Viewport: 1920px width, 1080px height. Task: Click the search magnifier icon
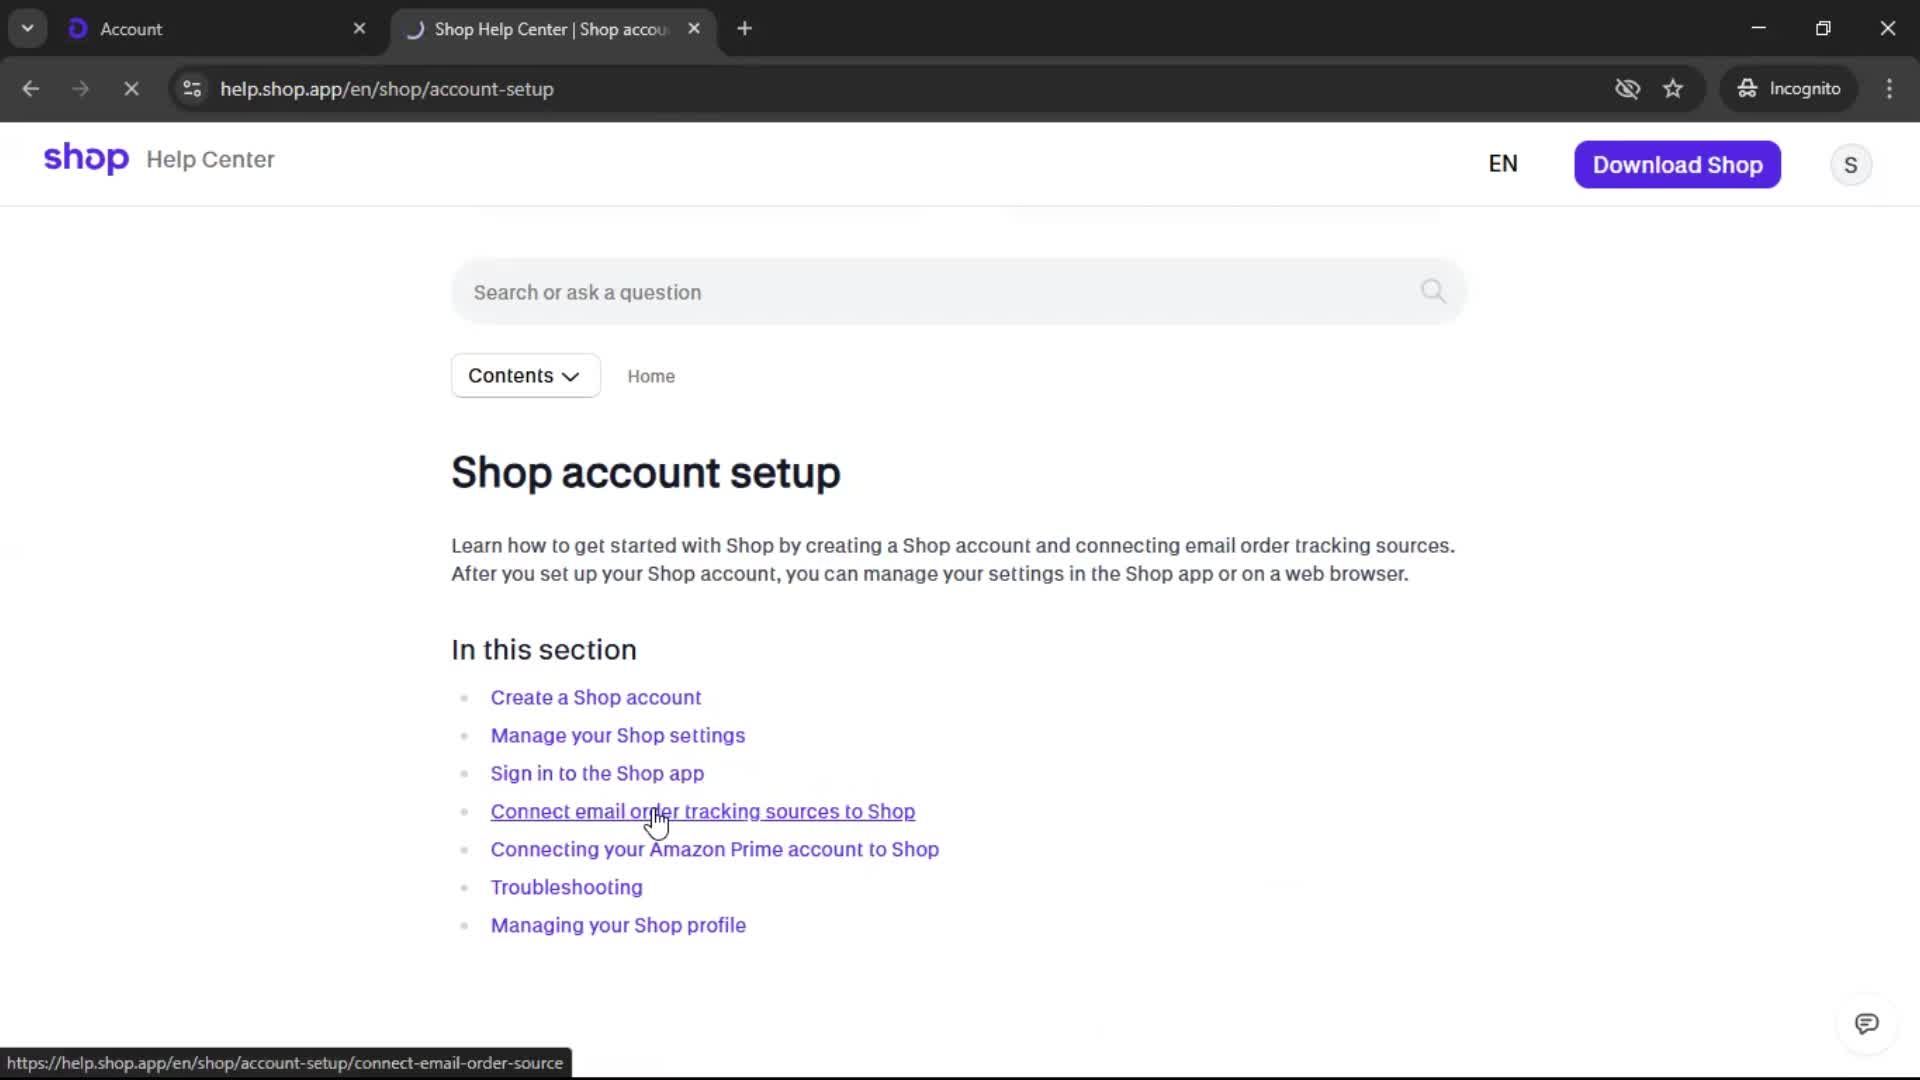click(x=1432, y=291)
